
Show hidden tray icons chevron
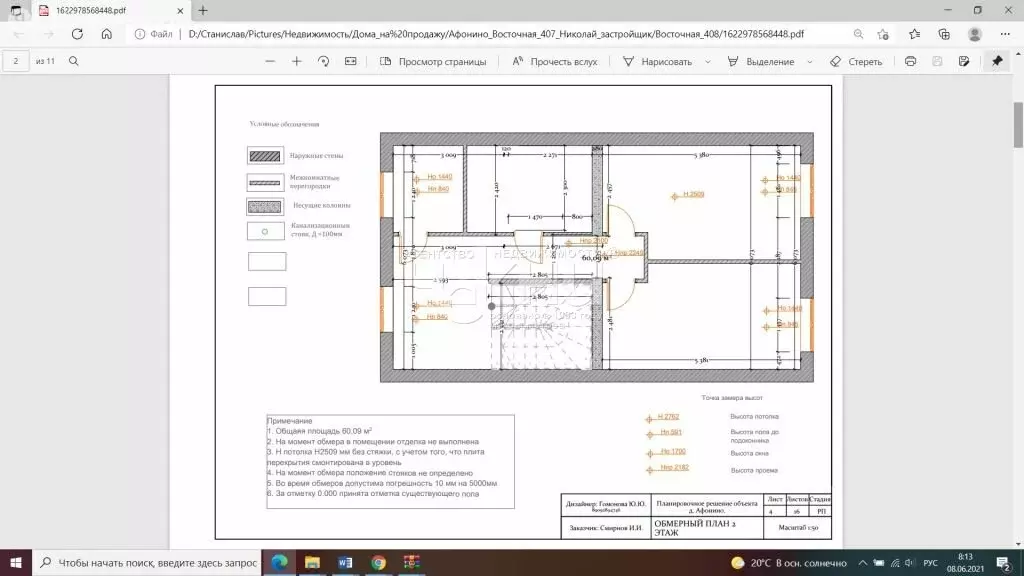[863, 562]
